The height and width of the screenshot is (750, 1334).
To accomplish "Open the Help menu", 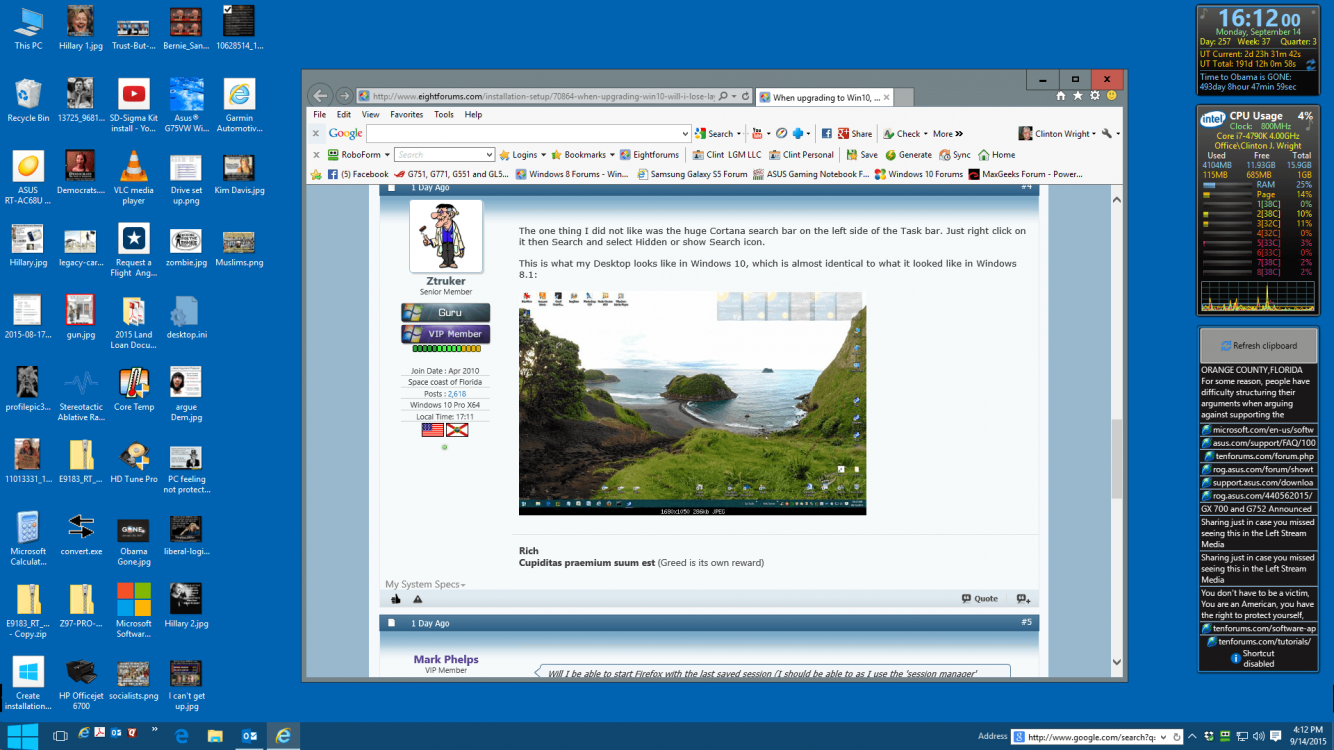I will tap(474, 115).
